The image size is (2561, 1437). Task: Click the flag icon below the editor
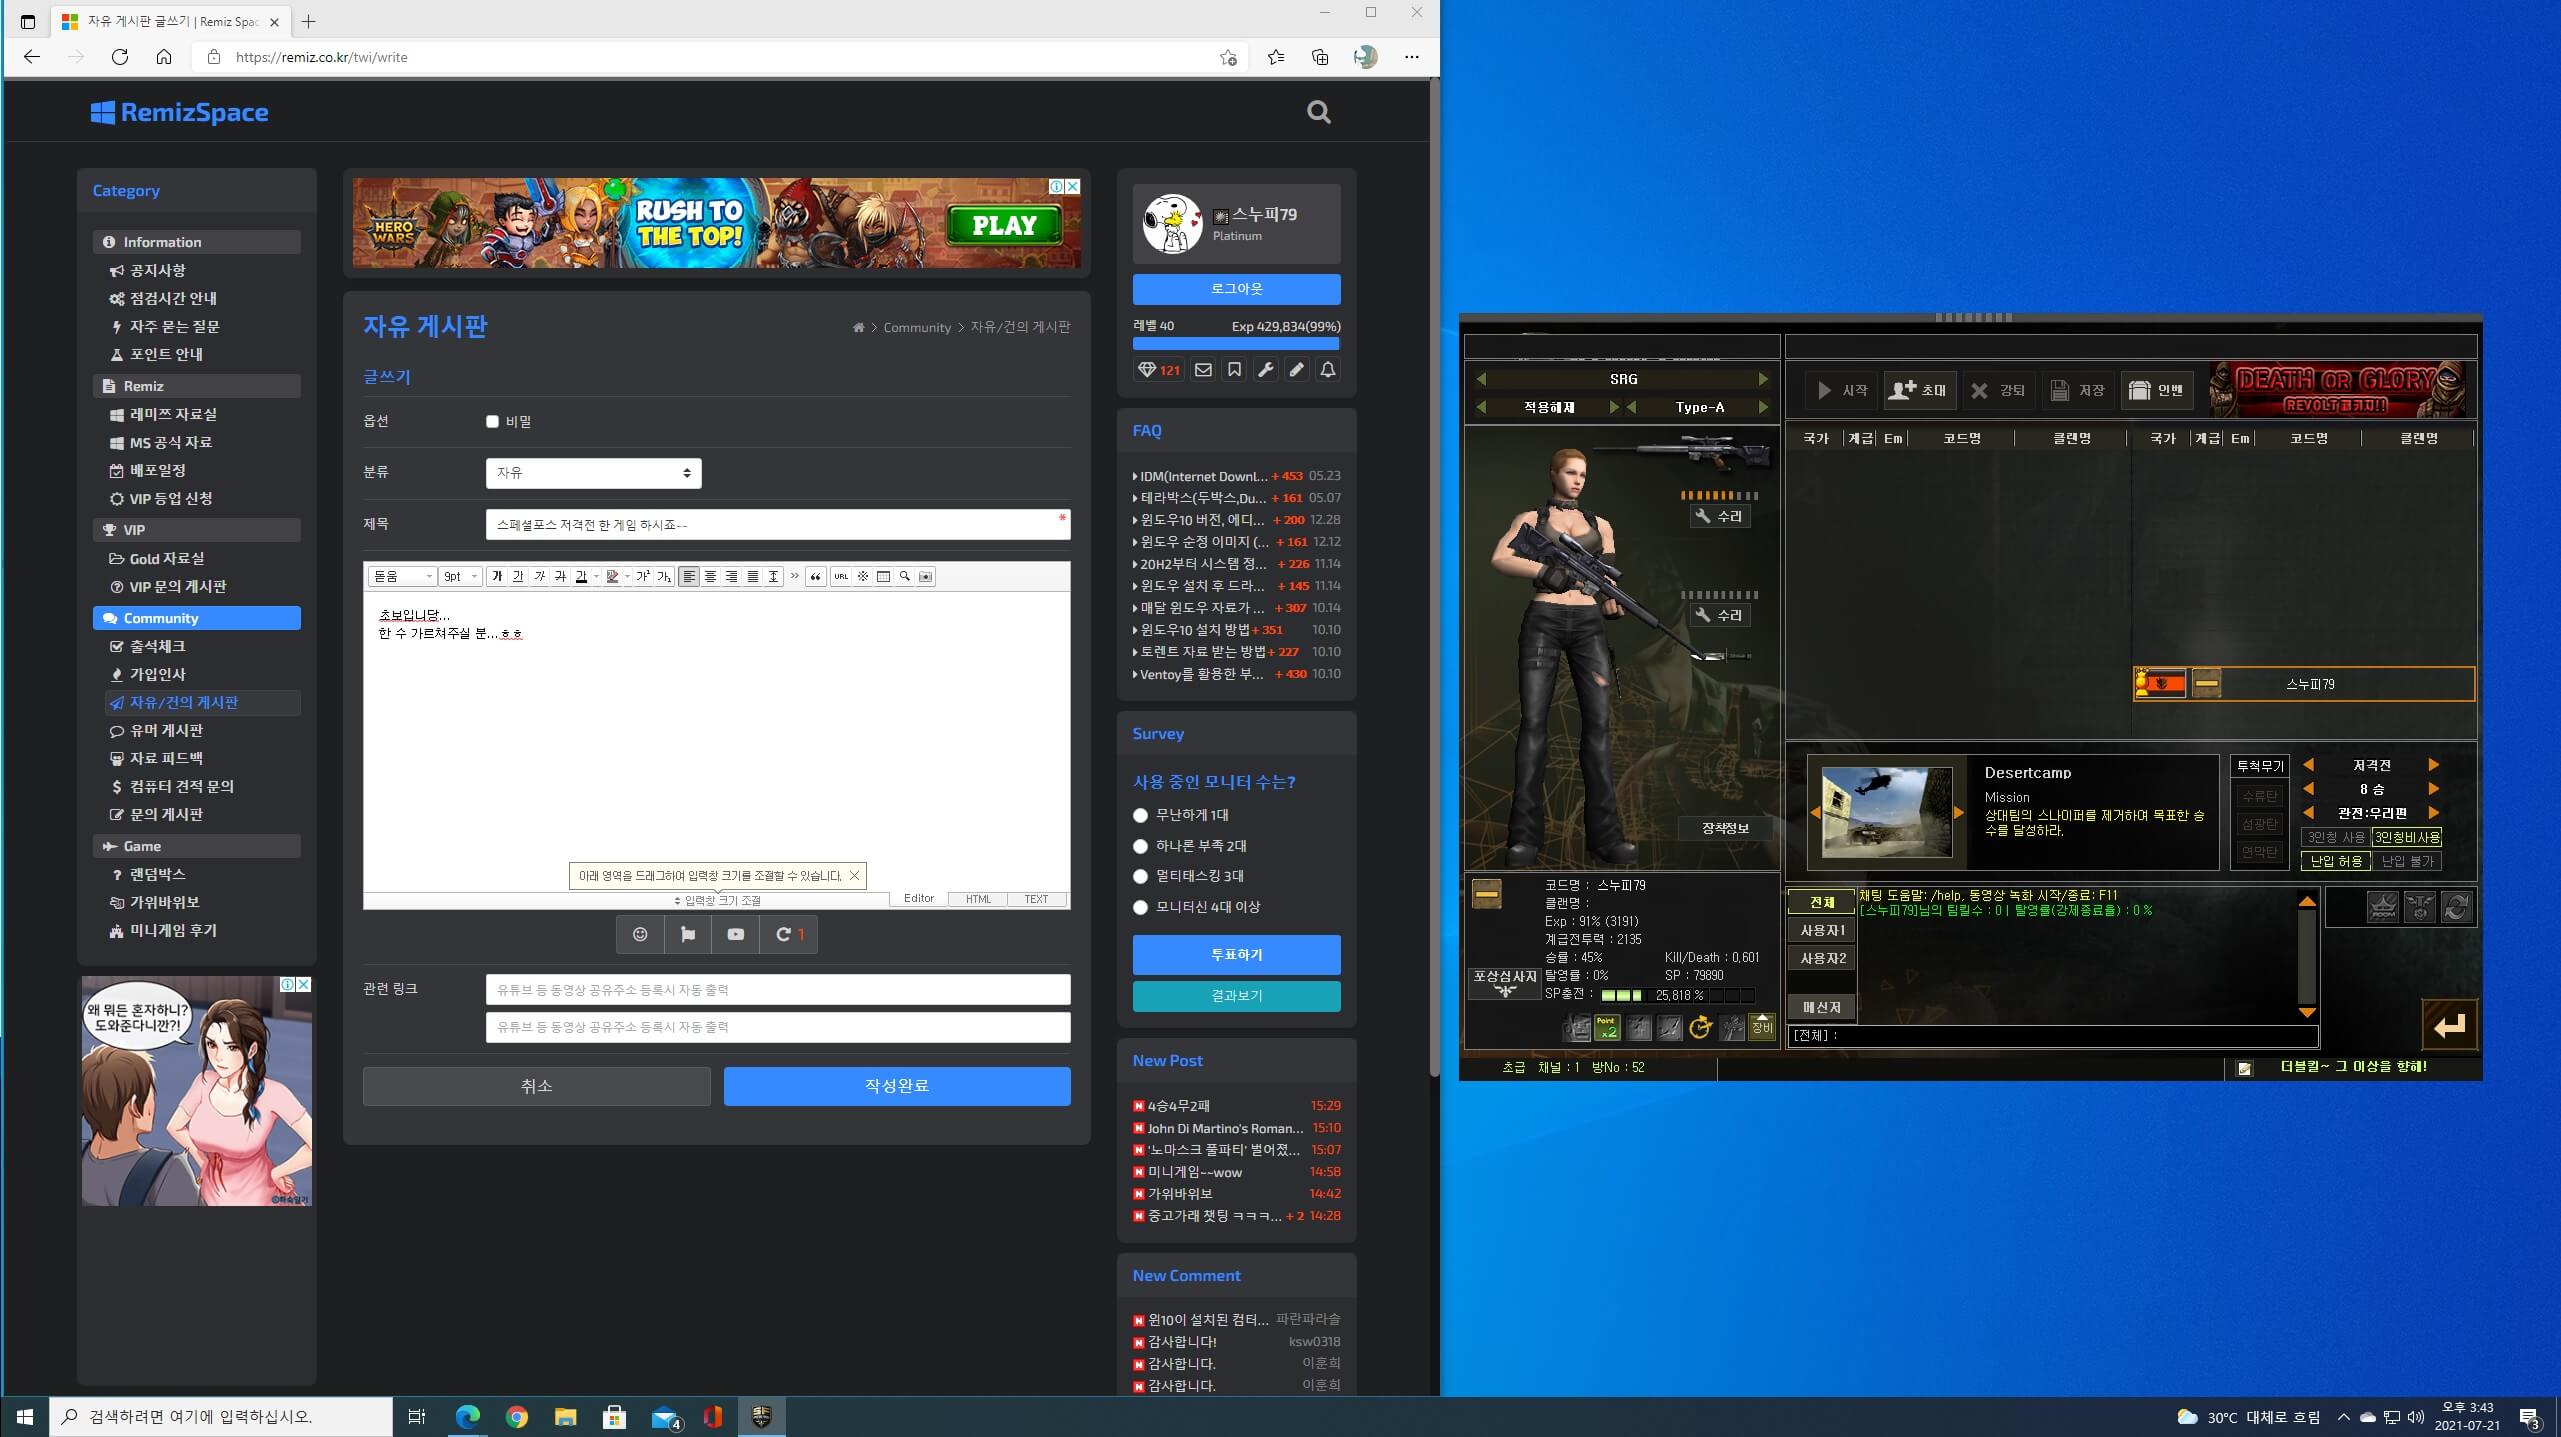688,934
